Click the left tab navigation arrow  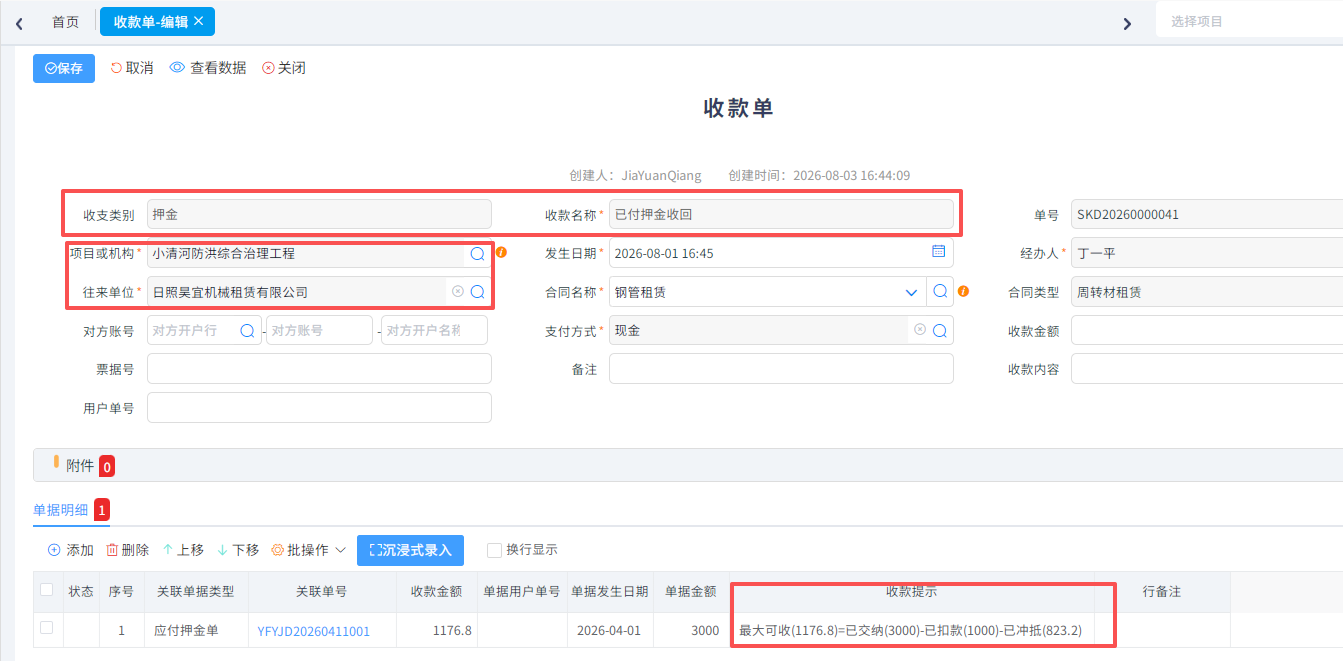pyautogui.click(x=19, y=23)
